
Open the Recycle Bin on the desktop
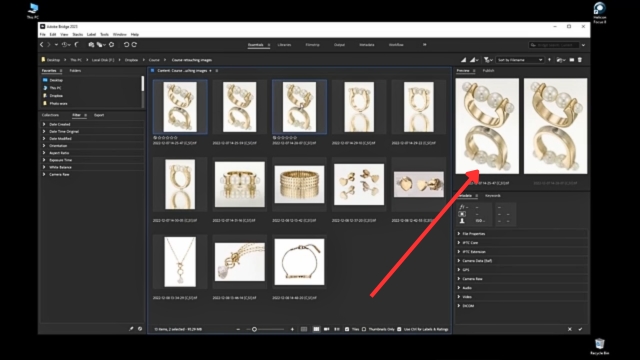(600, 346)
